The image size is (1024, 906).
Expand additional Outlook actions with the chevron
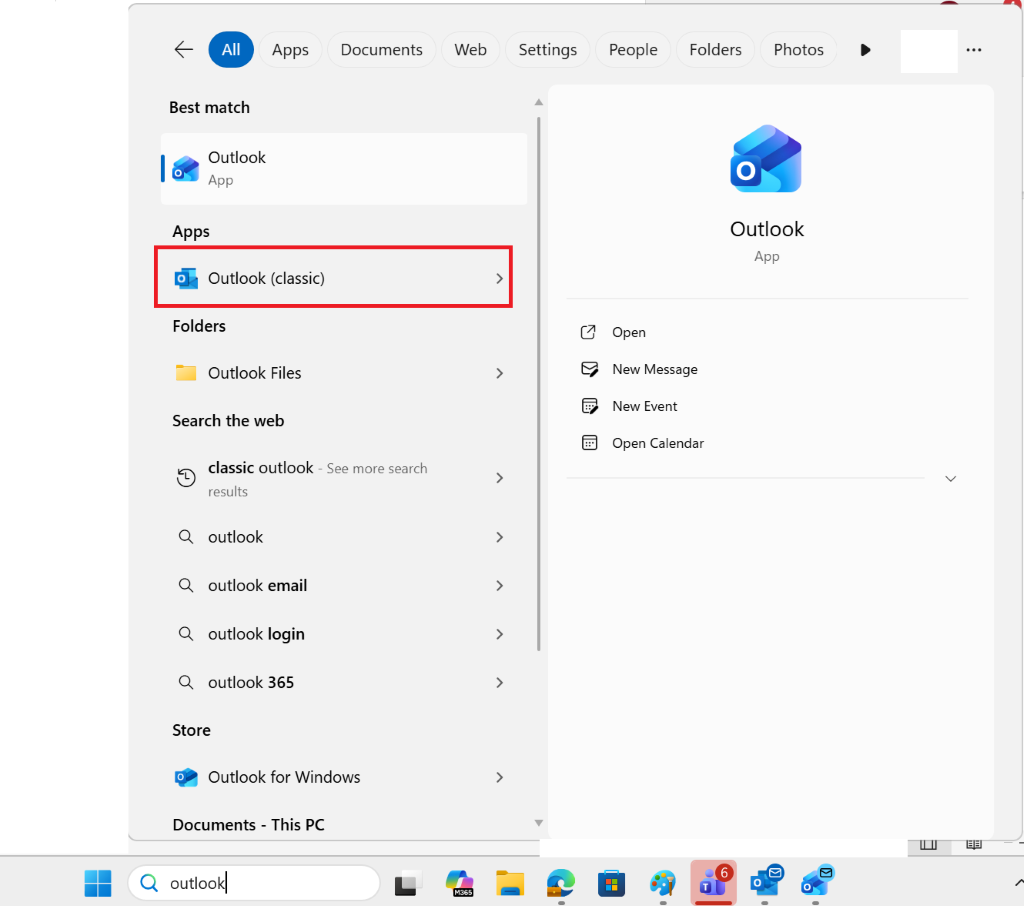point(950,479)
